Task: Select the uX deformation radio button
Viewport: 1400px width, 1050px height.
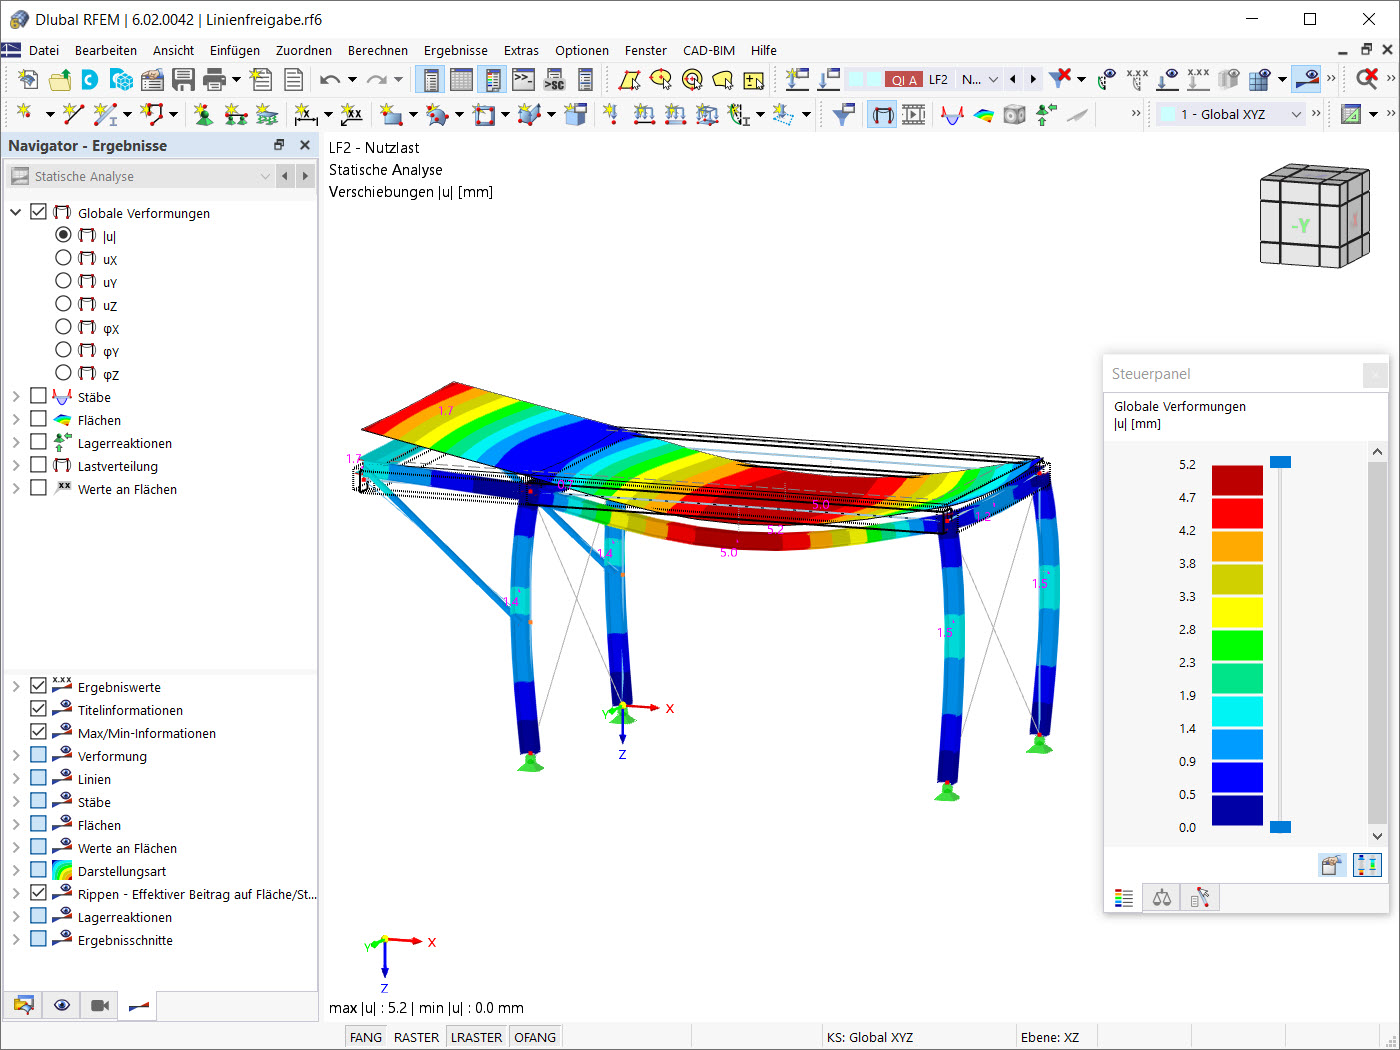Action: tap(64, 258)
